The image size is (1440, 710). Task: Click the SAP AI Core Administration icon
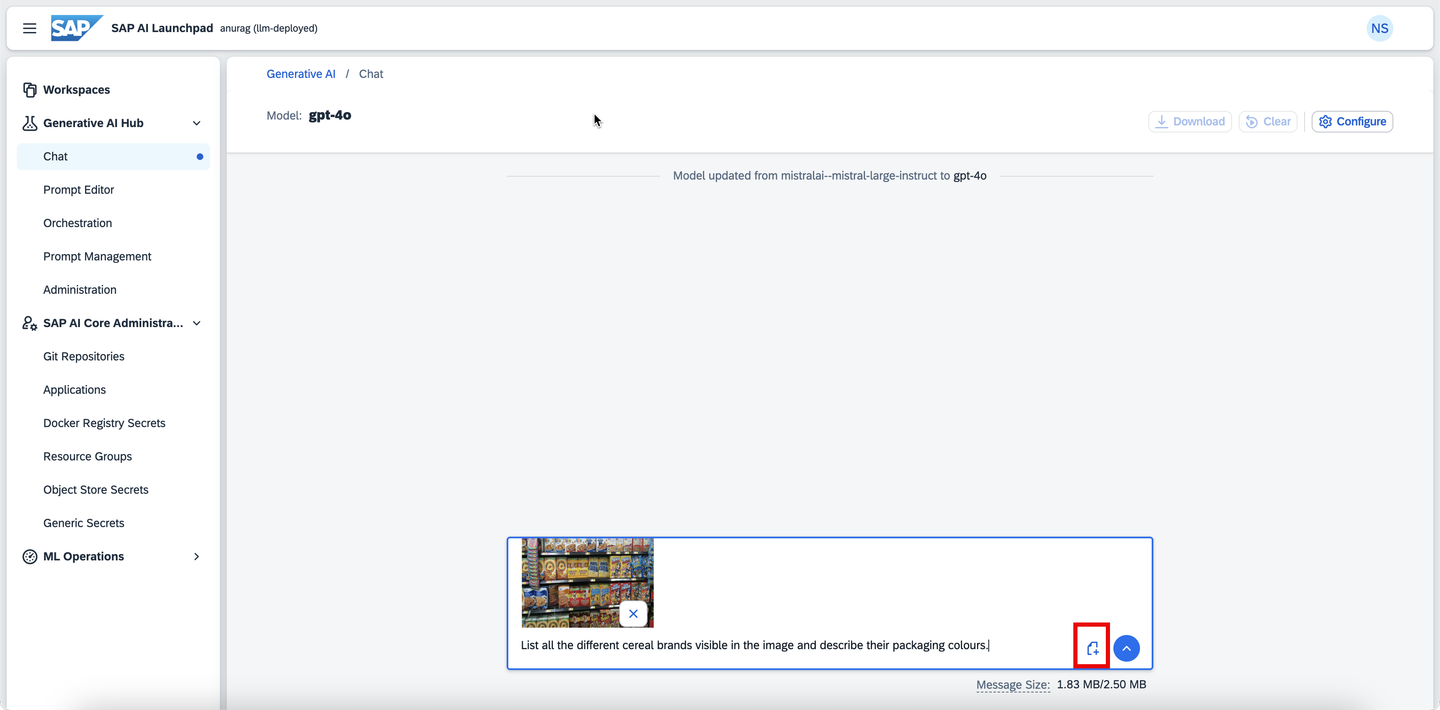[x=30, y=323]
